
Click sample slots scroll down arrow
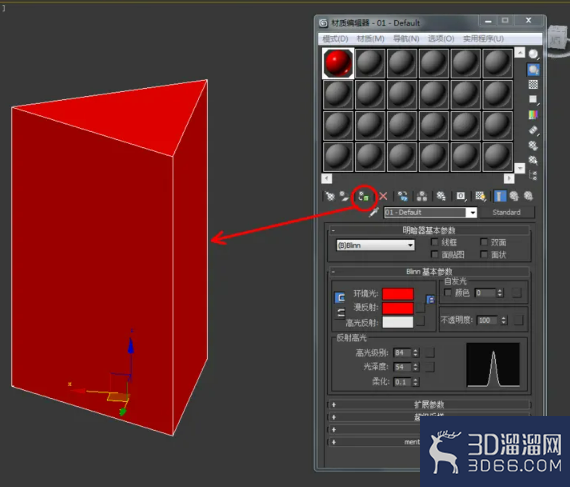pyautogui.click(x=520, y=168)
